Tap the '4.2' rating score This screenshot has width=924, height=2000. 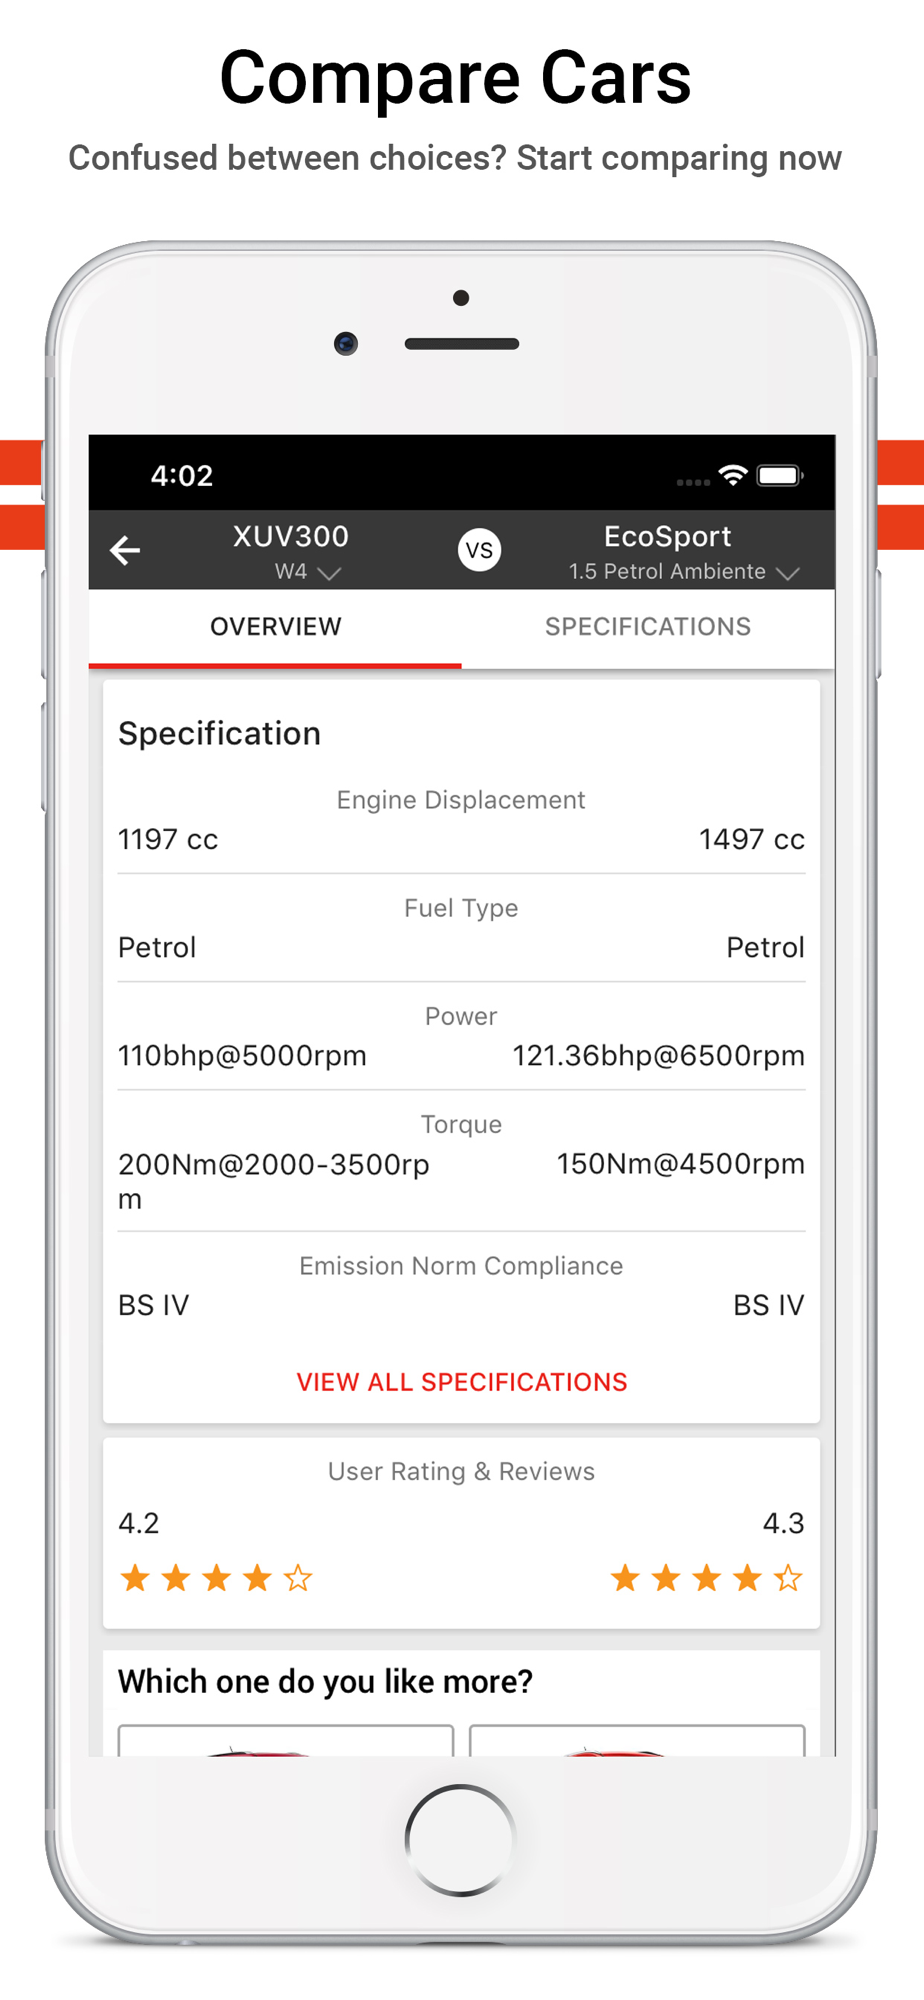point(139,1524)
